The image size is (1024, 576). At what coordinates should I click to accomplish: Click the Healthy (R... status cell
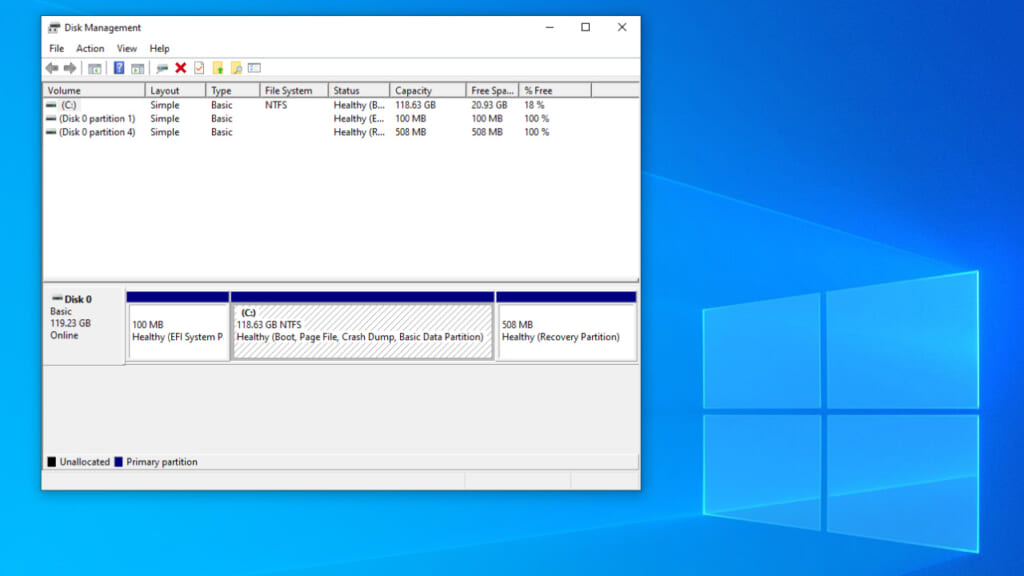359,132
